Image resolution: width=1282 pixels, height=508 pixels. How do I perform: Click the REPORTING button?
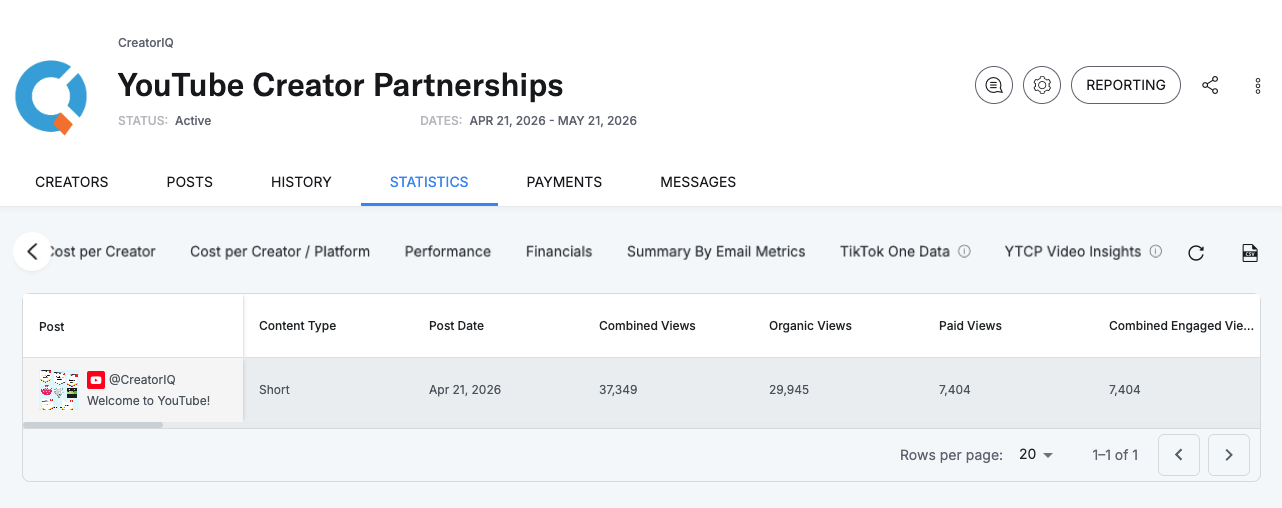coord(1126,85)
